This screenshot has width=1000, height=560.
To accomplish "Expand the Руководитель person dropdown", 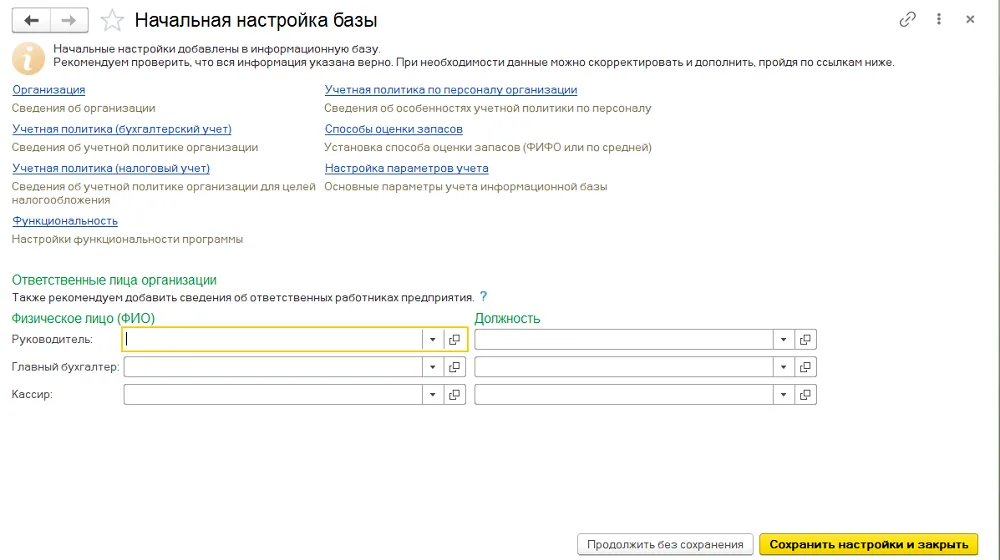I will (432, 339).
